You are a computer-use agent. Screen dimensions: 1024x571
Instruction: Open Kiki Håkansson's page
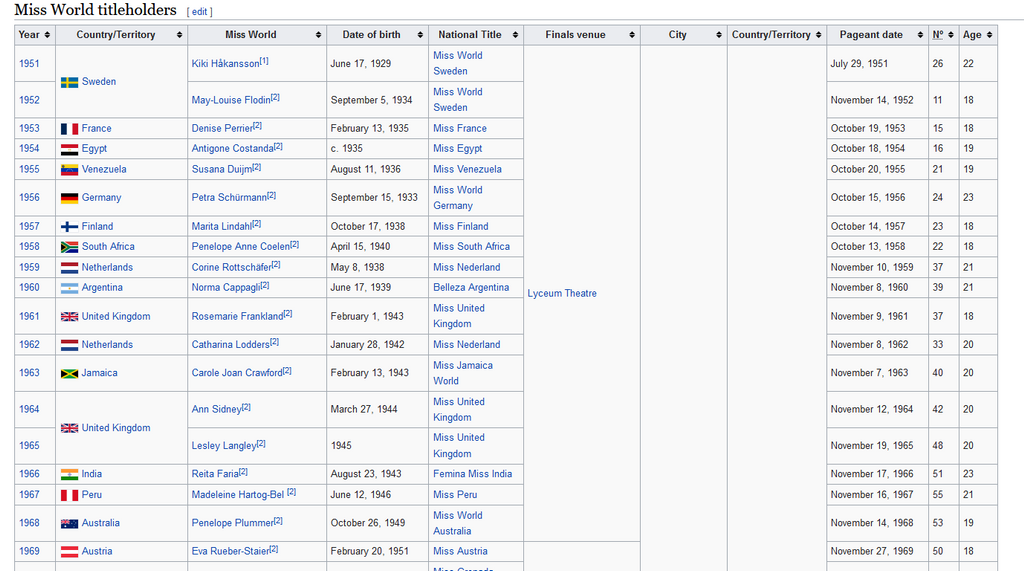(225, 63)
